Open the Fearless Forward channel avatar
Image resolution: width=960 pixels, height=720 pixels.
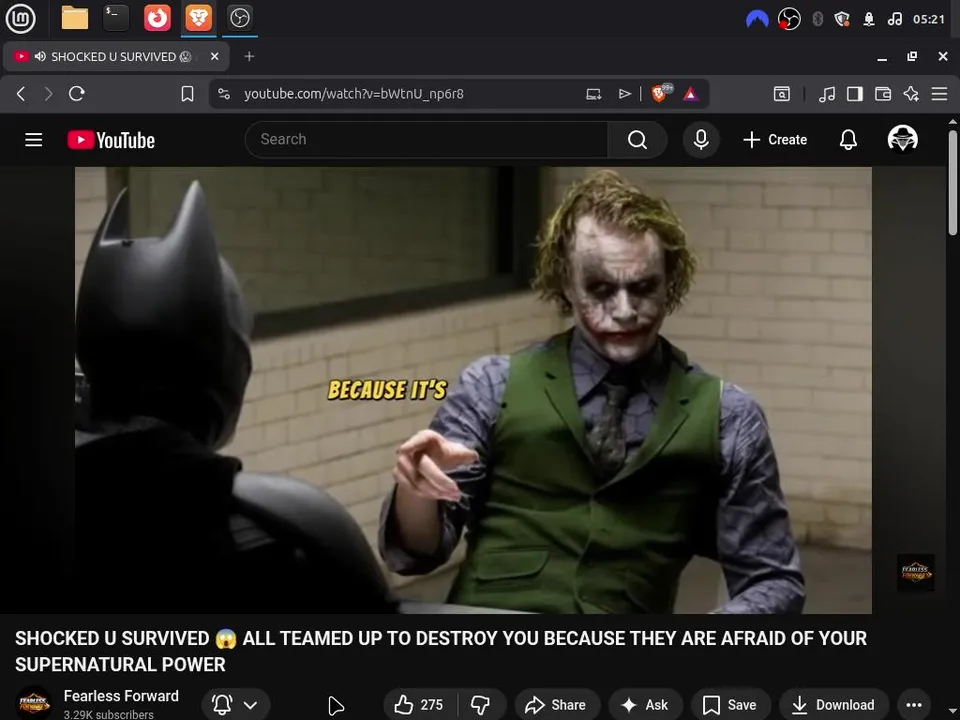tap(34, 703)
